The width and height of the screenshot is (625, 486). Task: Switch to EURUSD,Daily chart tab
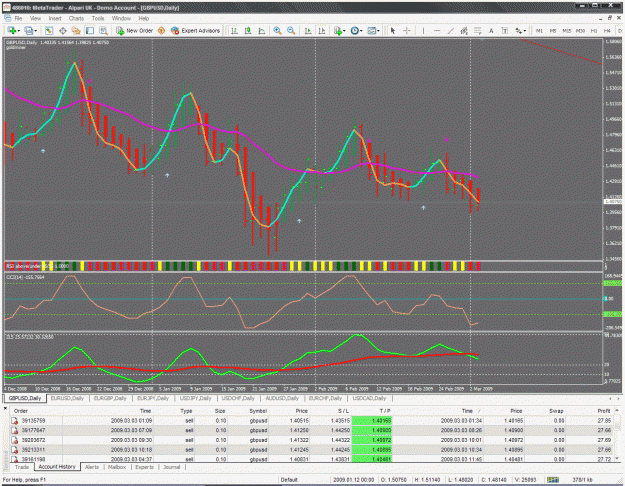[67, 398]
